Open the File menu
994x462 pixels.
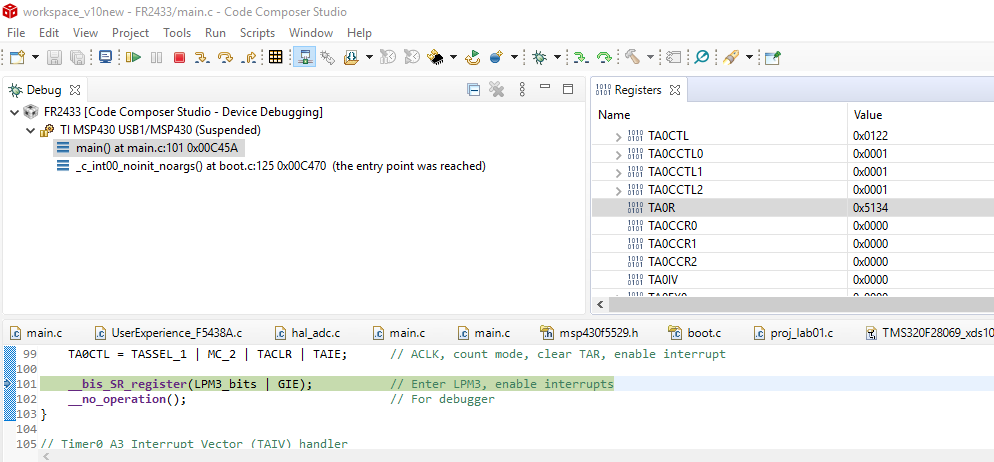[x=16, y=33]
